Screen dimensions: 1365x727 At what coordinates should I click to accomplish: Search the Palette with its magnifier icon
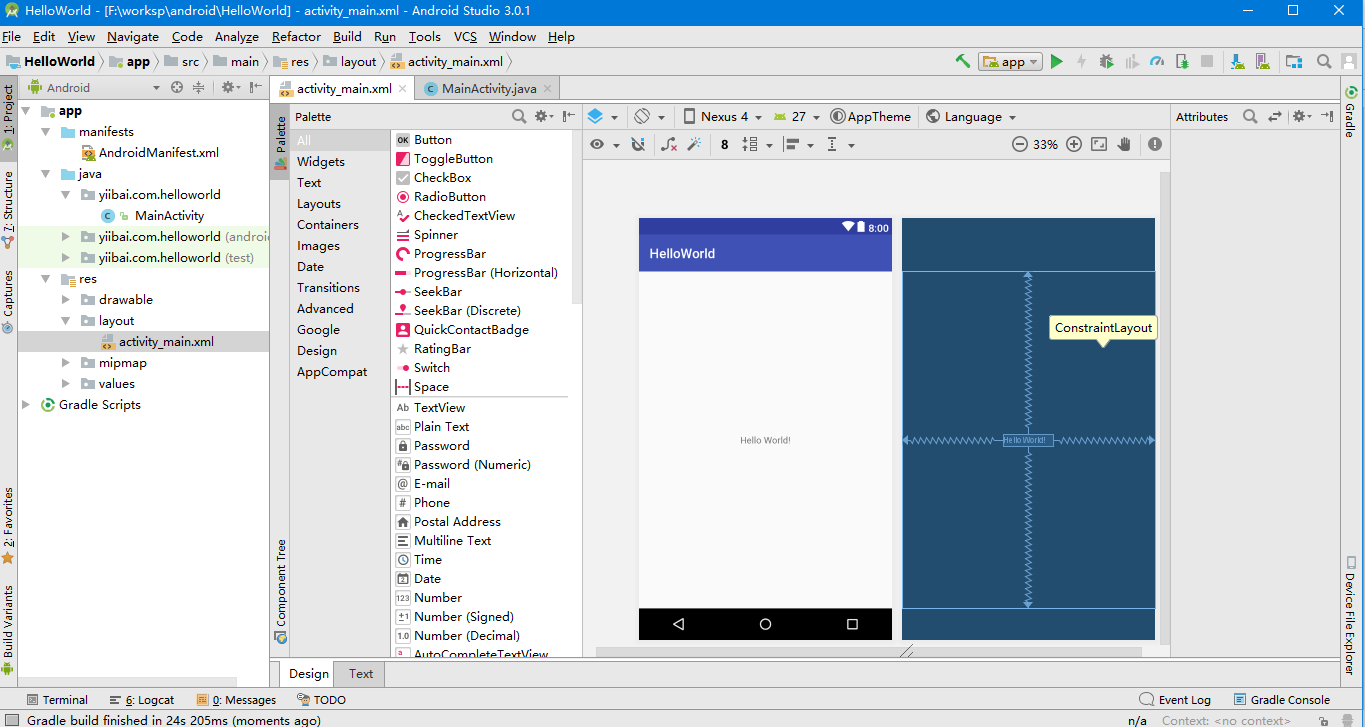(519, 116)
